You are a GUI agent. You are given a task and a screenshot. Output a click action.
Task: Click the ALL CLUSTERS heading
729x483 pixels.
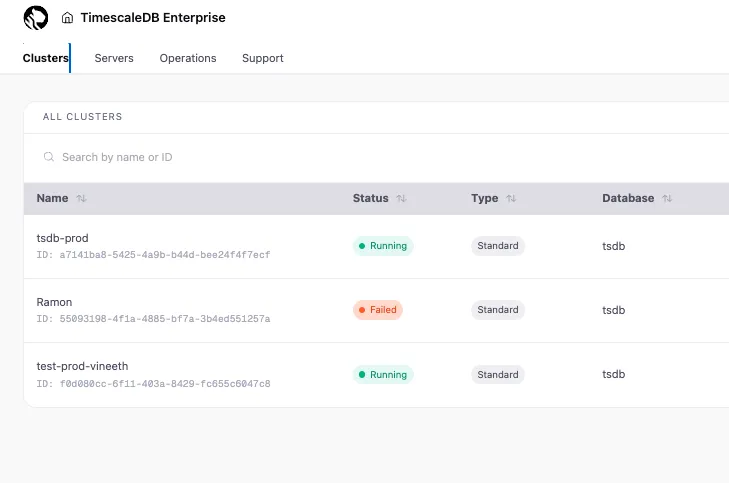[82, 117]
